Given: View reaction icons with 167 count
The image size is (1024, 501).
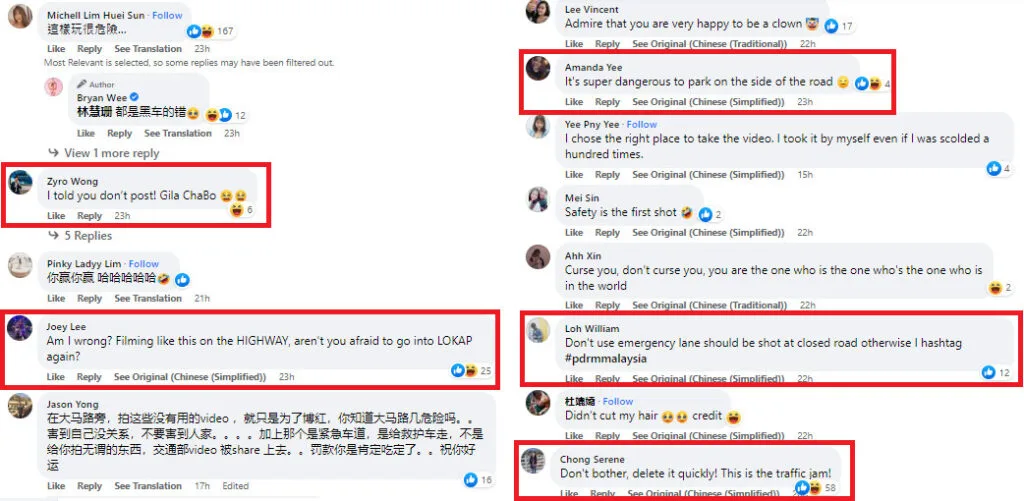Looking at the screenshot, I should pyautogui.click(x=210, y=31).
